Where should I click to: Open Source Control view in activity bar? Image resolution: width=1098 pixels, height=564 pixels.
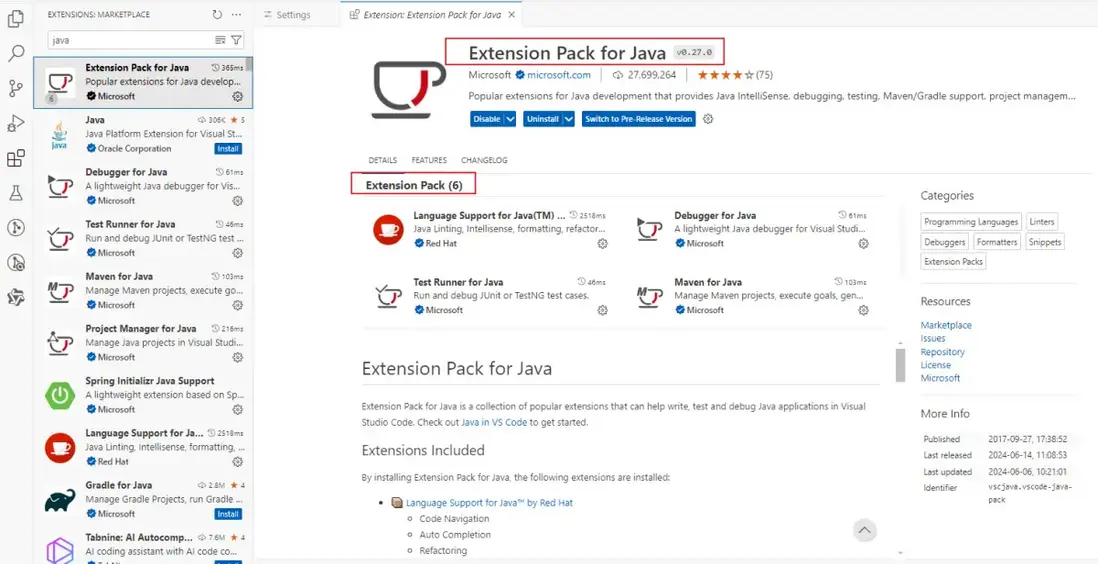click(x=15, y=88)
